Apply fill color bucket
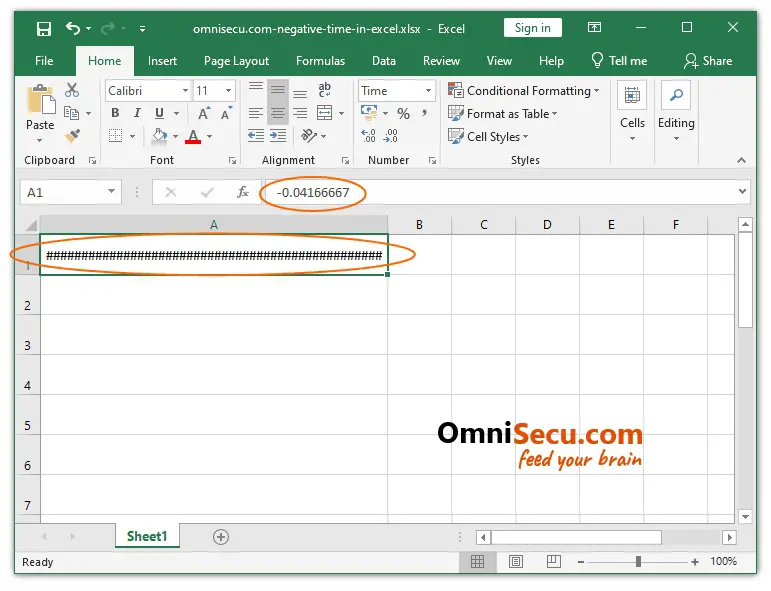The width and height of the screenshot is (771, 591). pyautogui.click(x=159, y=136)
